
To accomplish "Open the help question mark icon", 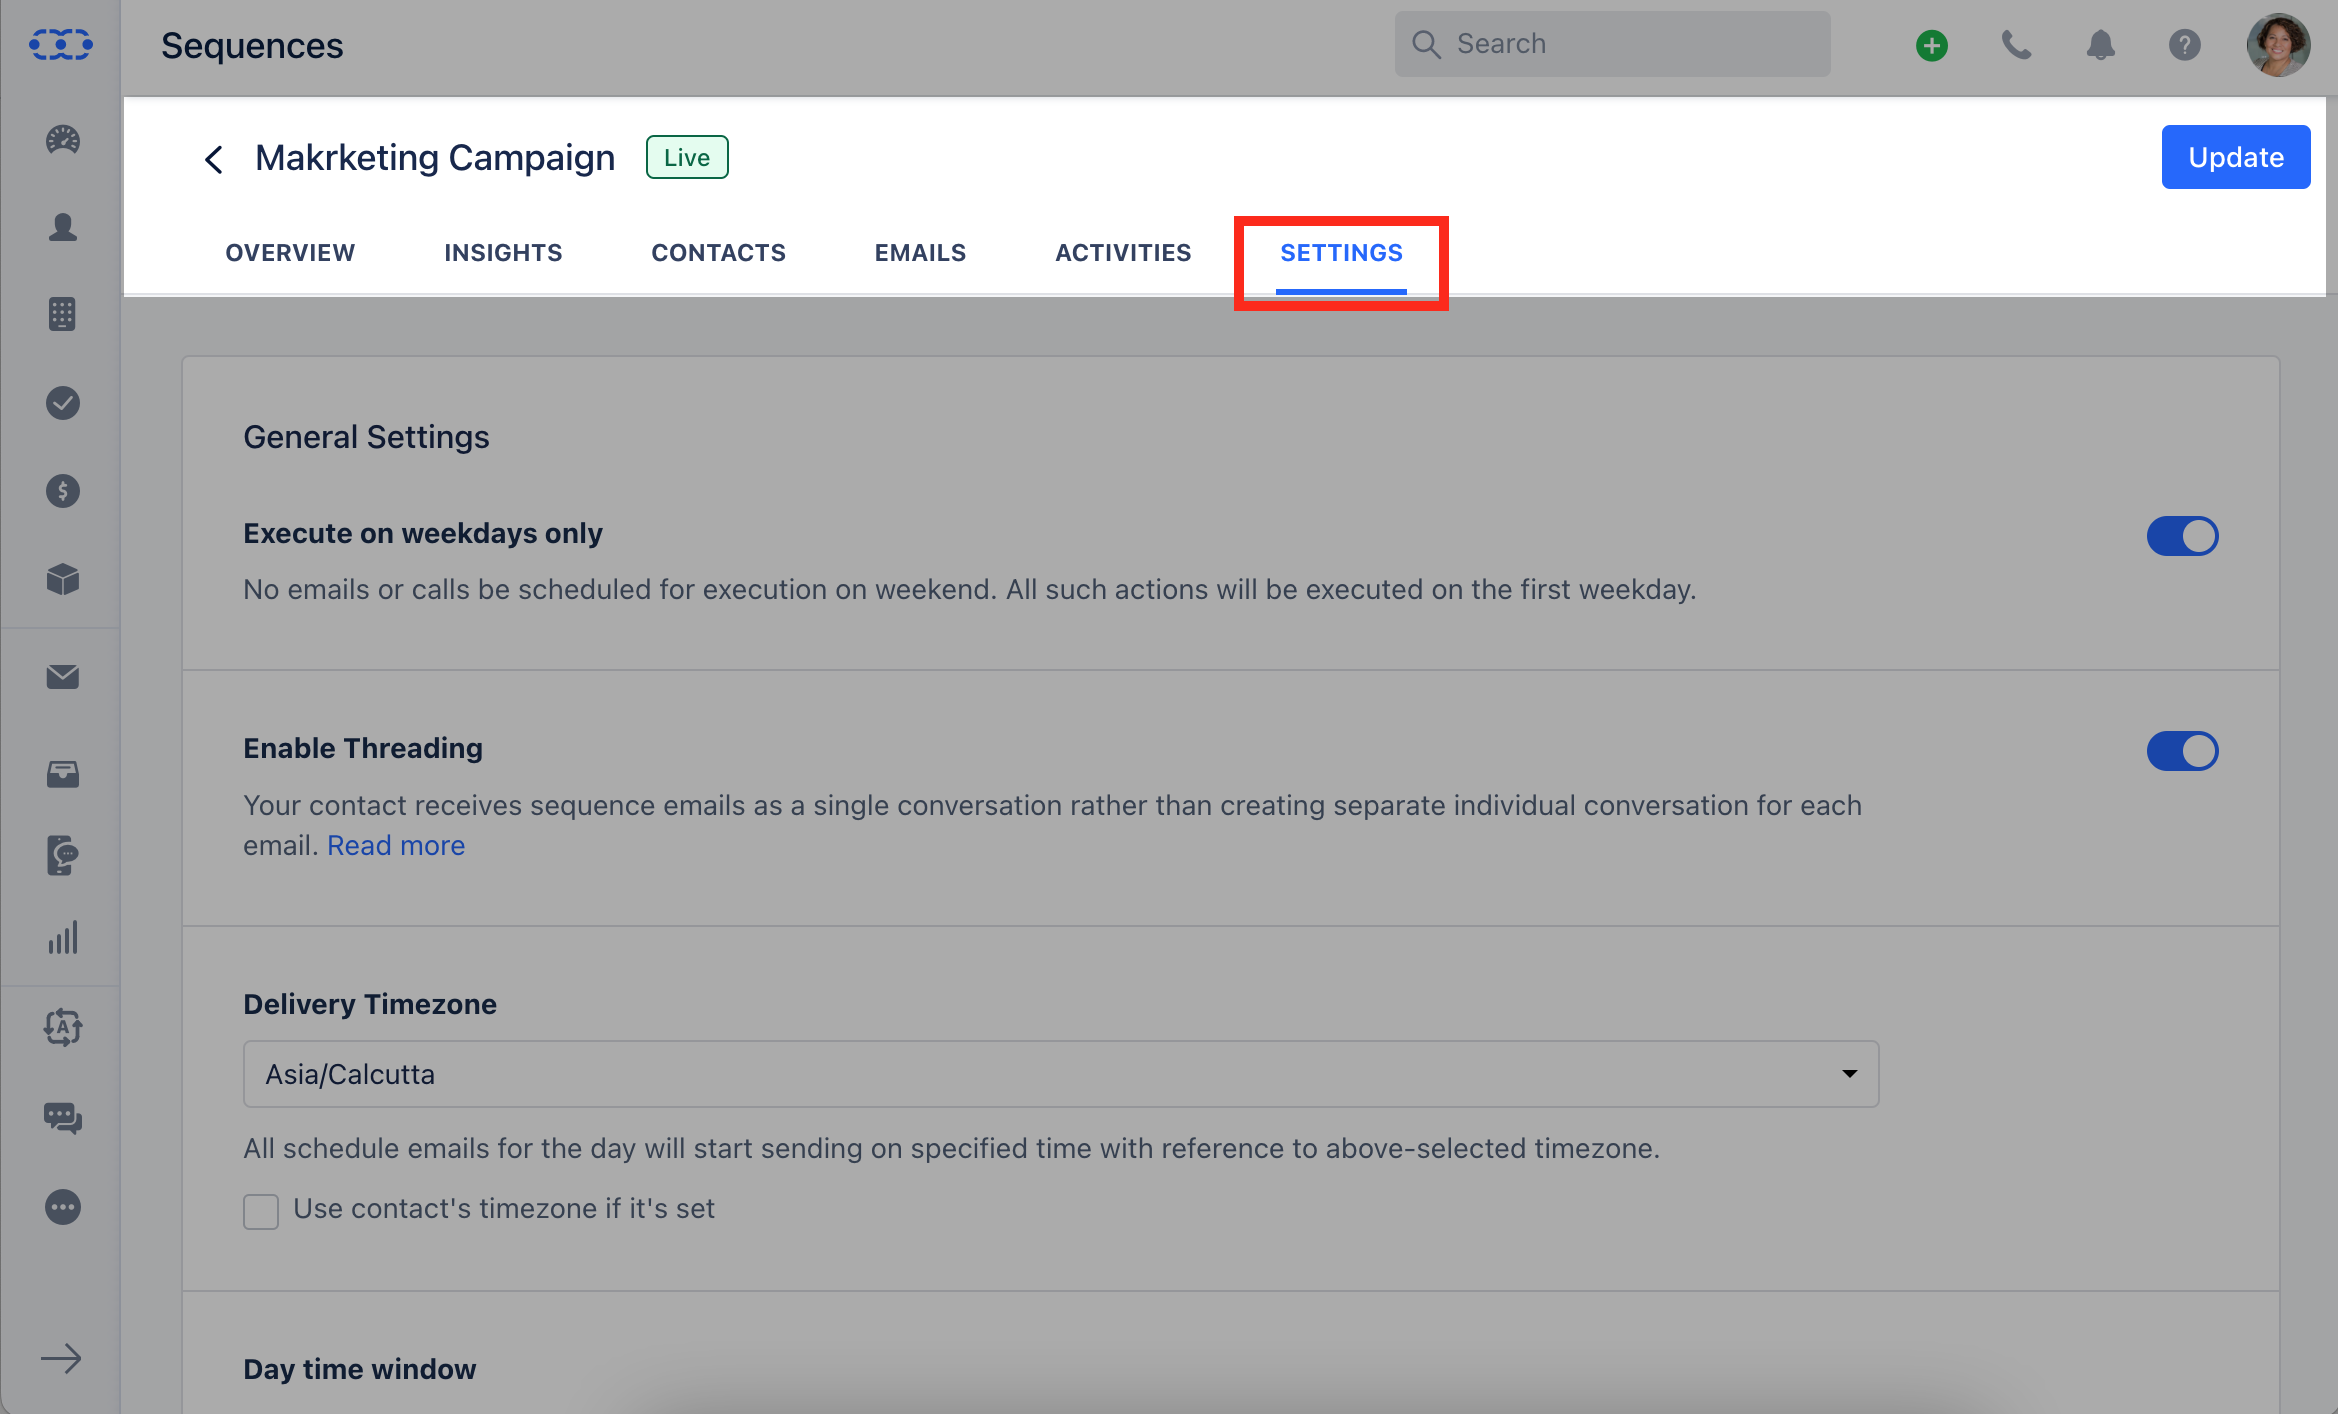I will (x=2184, y=45).
